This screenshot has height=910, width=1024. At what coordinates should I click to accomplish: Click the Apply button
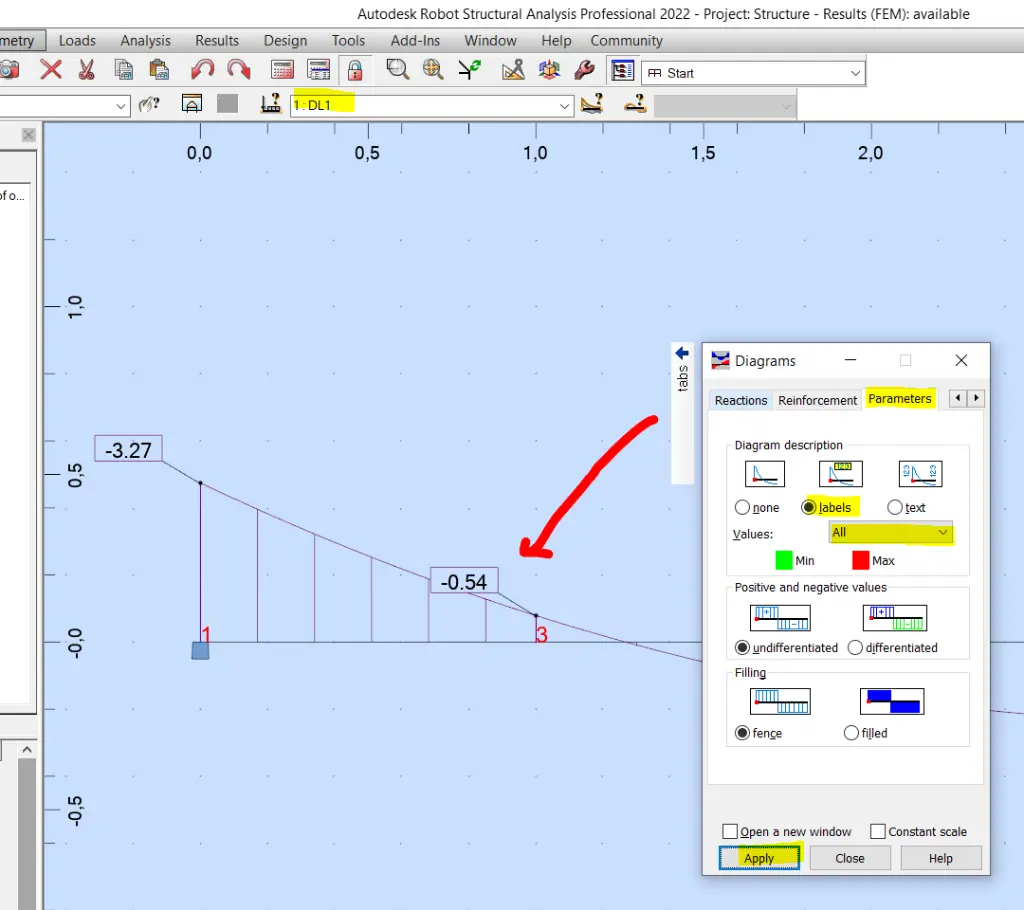point(759,858)
